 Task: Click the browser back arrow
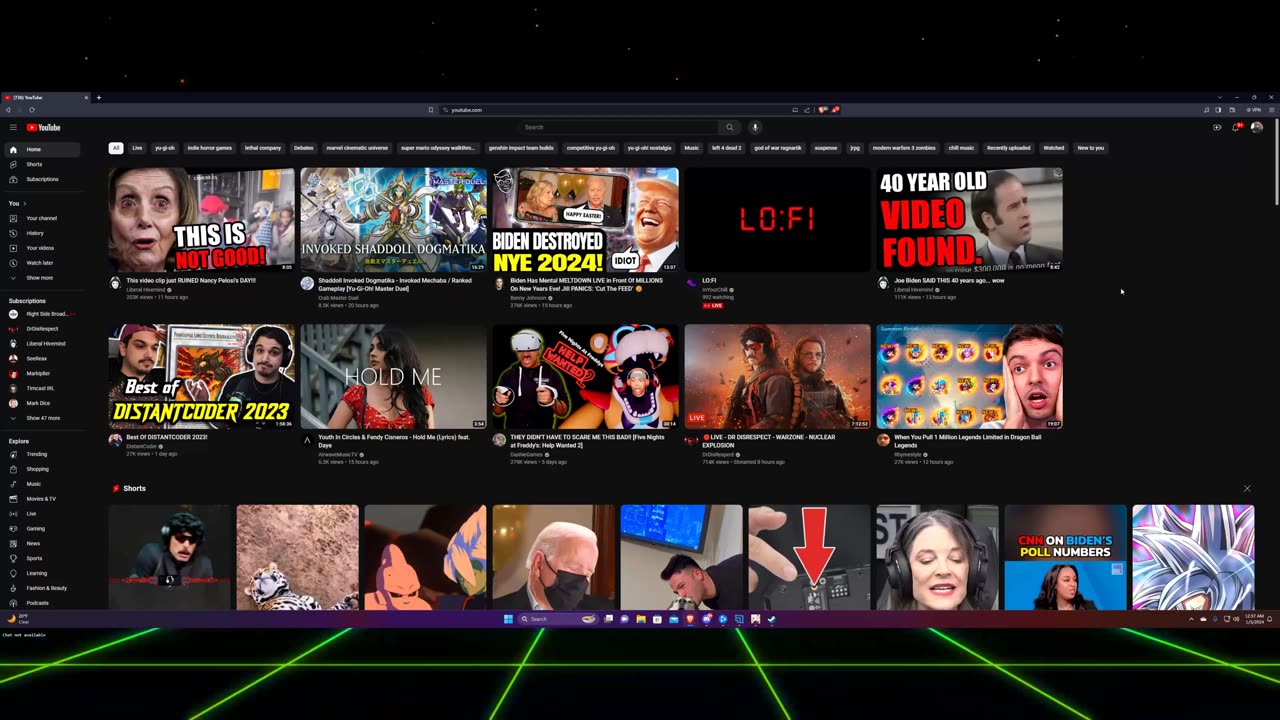8,109
